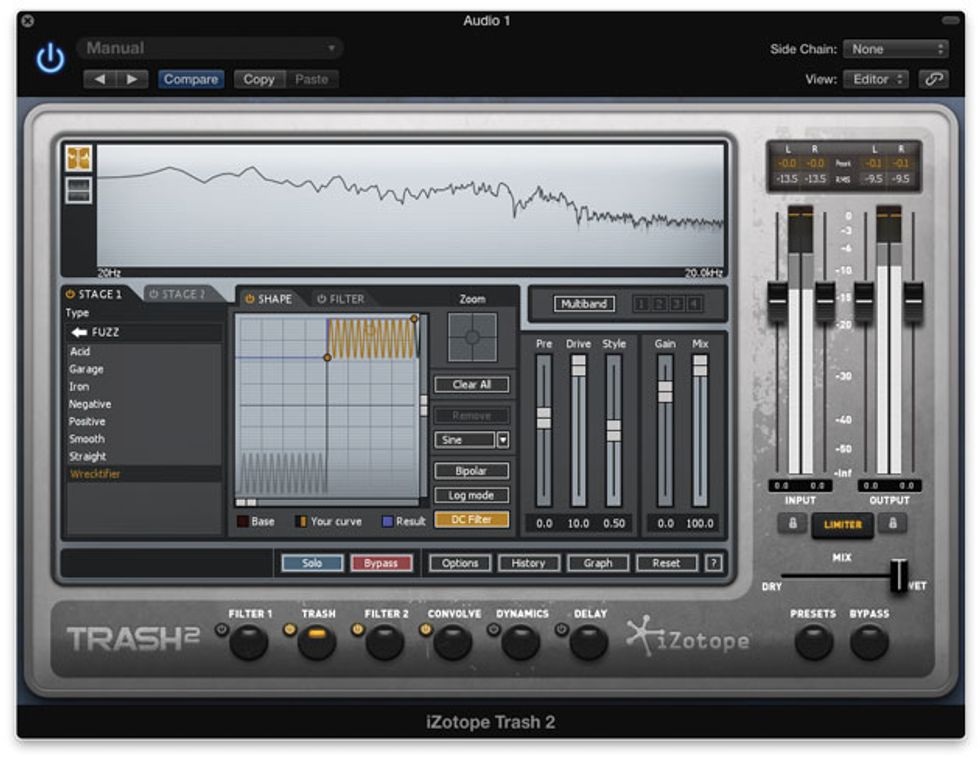Toggle the LIMITER button
The width and height of the screenshot is (980, 759).
(x=842, y=525)
